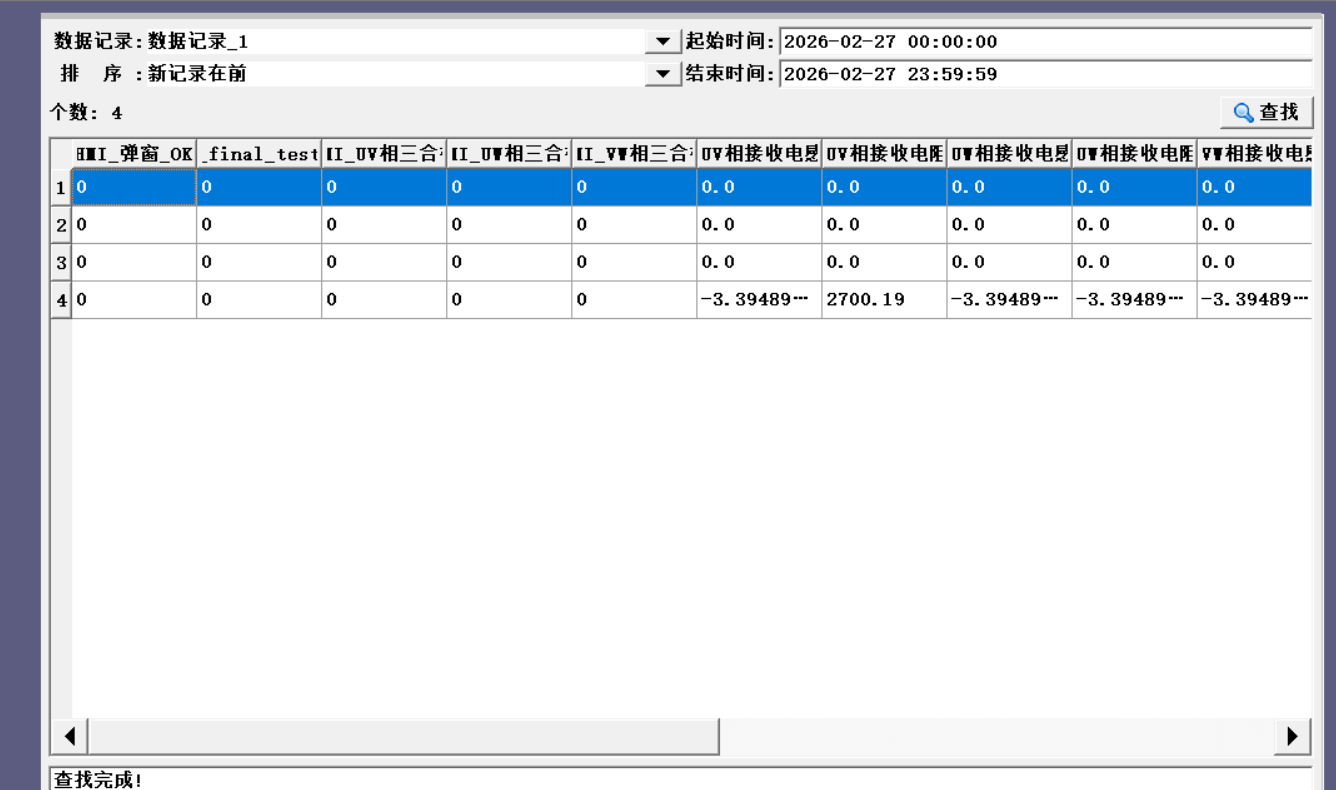Click the horizontal scrollbar left arrow
The image size is (1336, 790).
tap(69, 737)
